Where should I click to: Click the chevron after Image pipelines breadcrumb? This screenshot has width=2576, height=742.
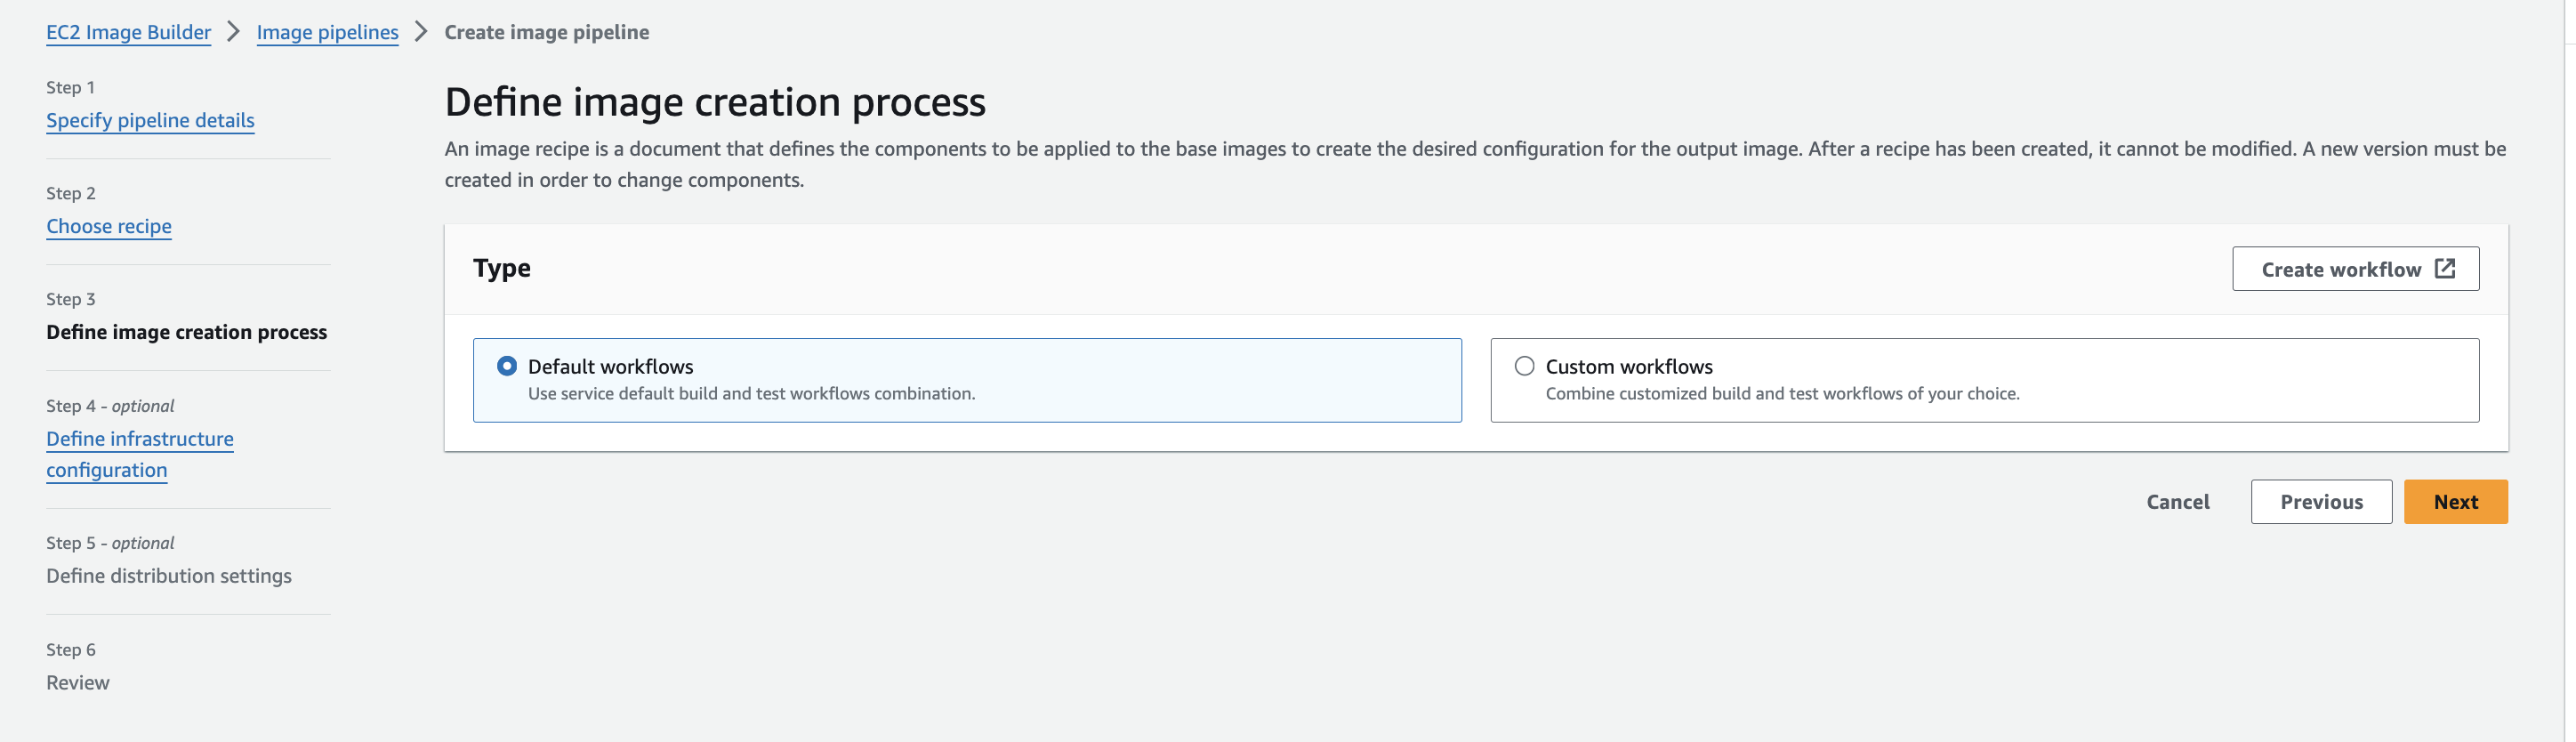pyautogui.click(x=421, y=32)
